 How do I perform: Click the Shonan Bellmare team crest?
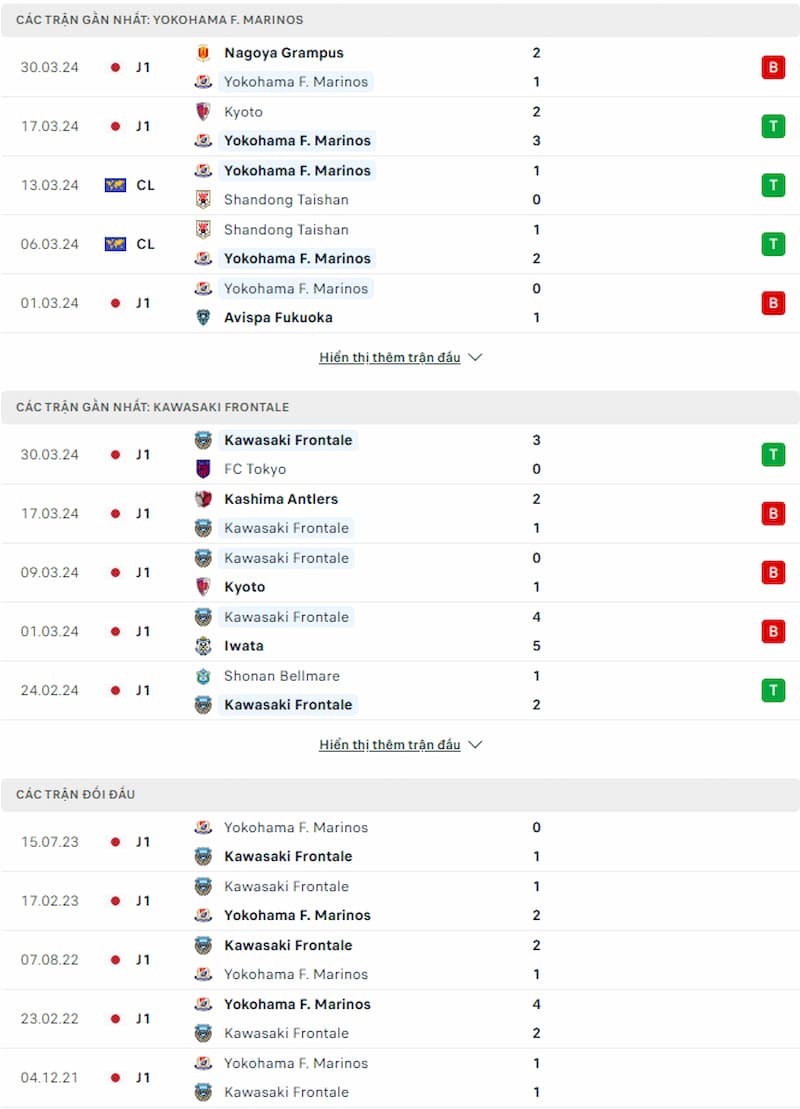click(x=203, y=676)
